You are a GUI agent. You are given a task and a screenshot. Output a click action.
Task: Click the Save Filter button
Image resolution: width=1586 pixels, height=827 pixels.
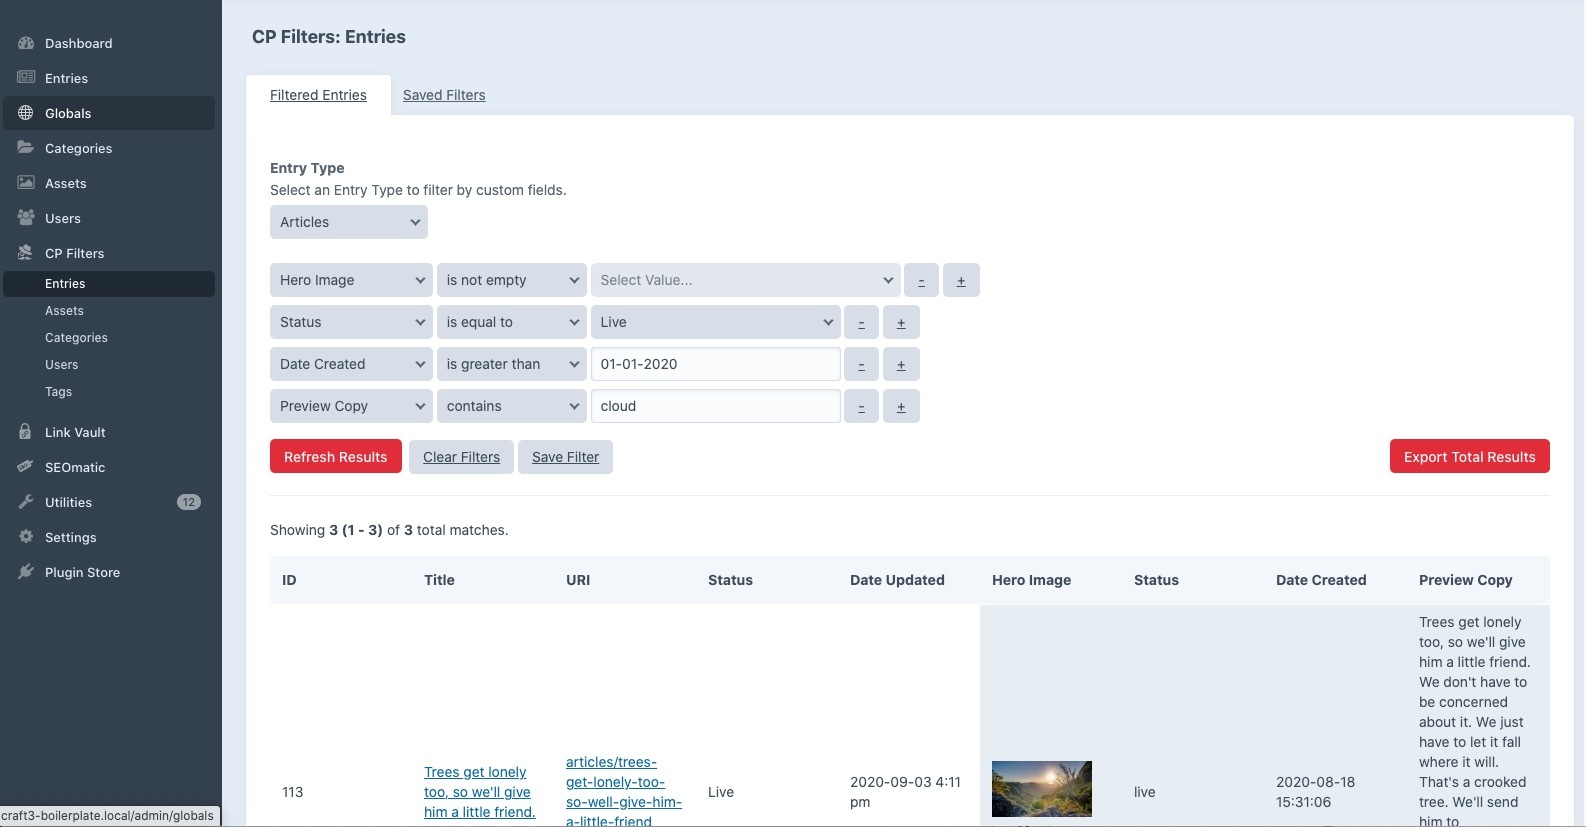pyautogui.click(x=565, y=457)
